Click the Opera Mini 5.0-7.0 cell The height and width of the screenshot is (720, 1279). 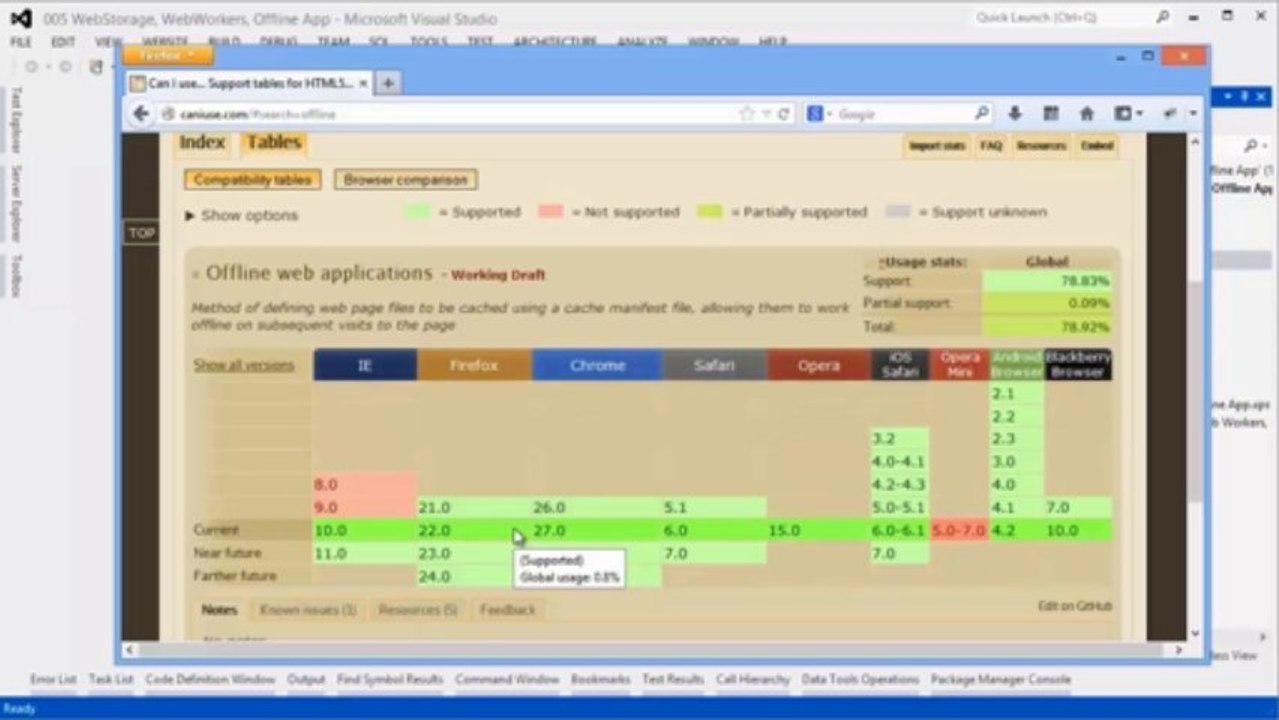(959, 530)
